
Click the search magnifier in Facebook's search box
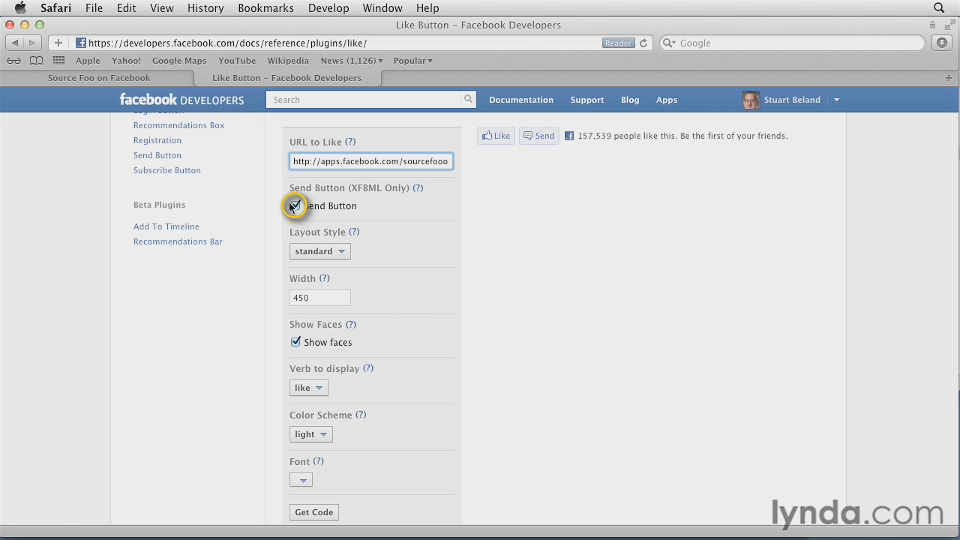467,100
